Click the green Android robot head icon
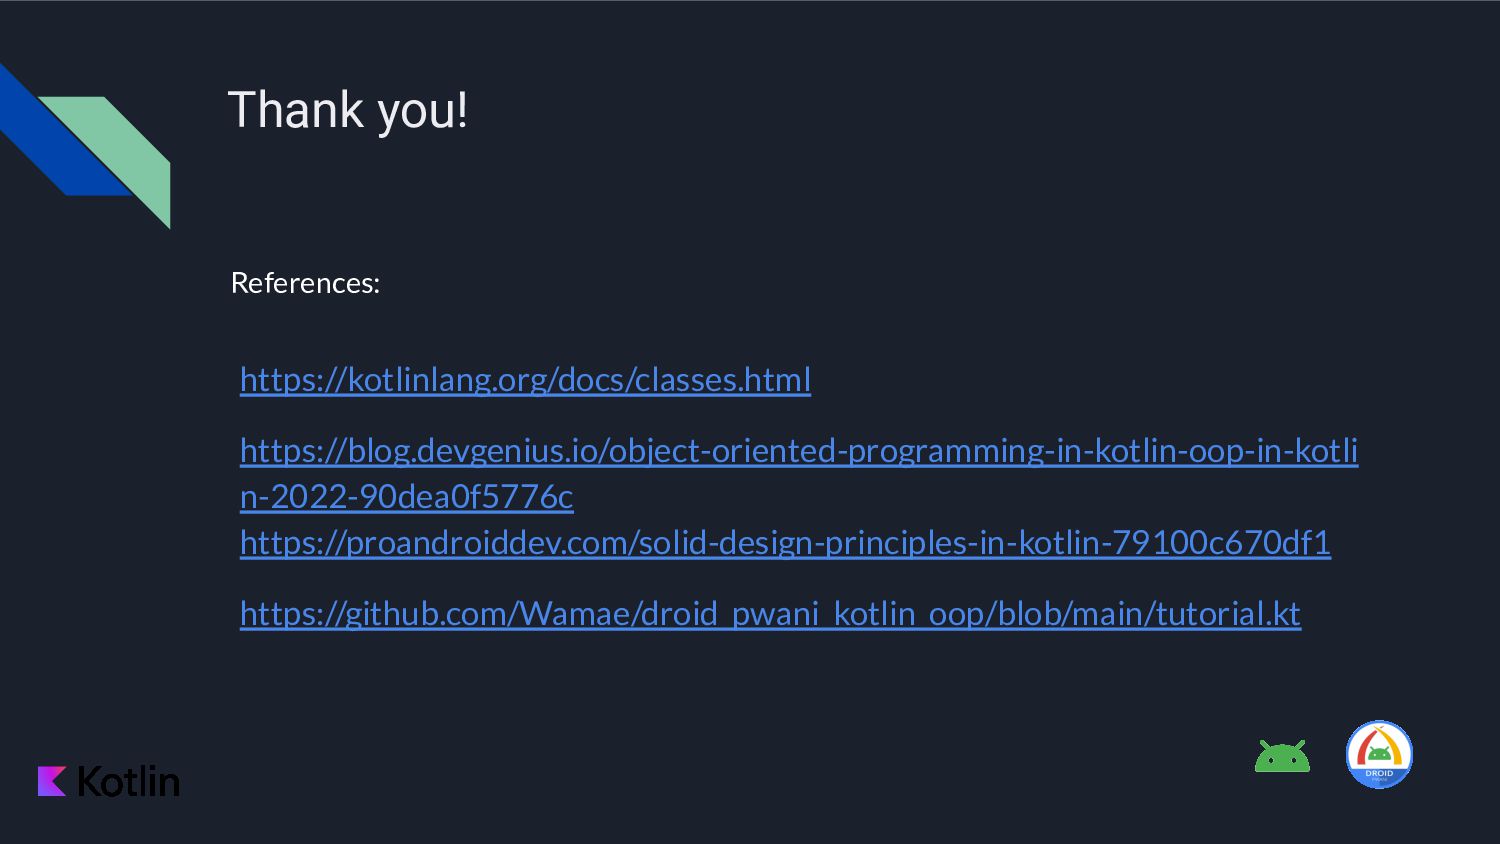Image resolution: width=1500 pixels, height=844 pixels. click(1282, 756)
